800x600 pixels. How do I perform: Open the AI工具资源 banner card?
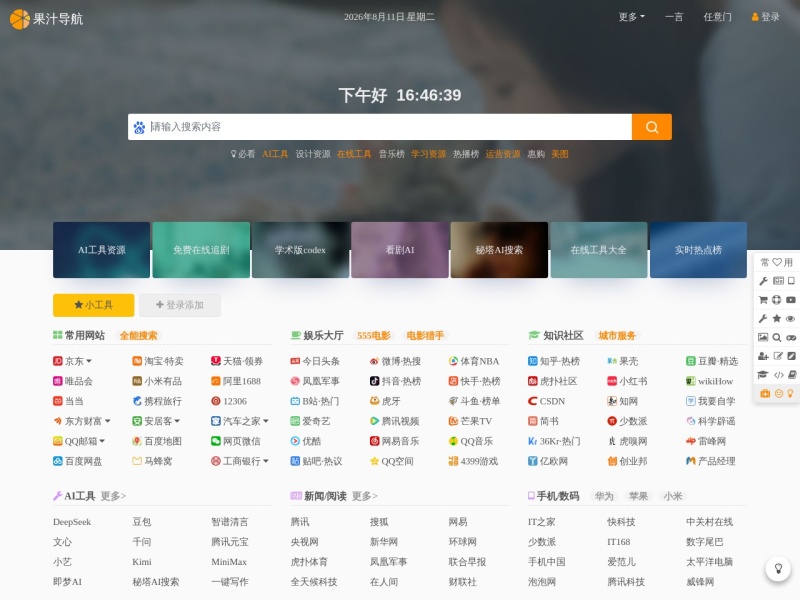click(x=102, y=250)
